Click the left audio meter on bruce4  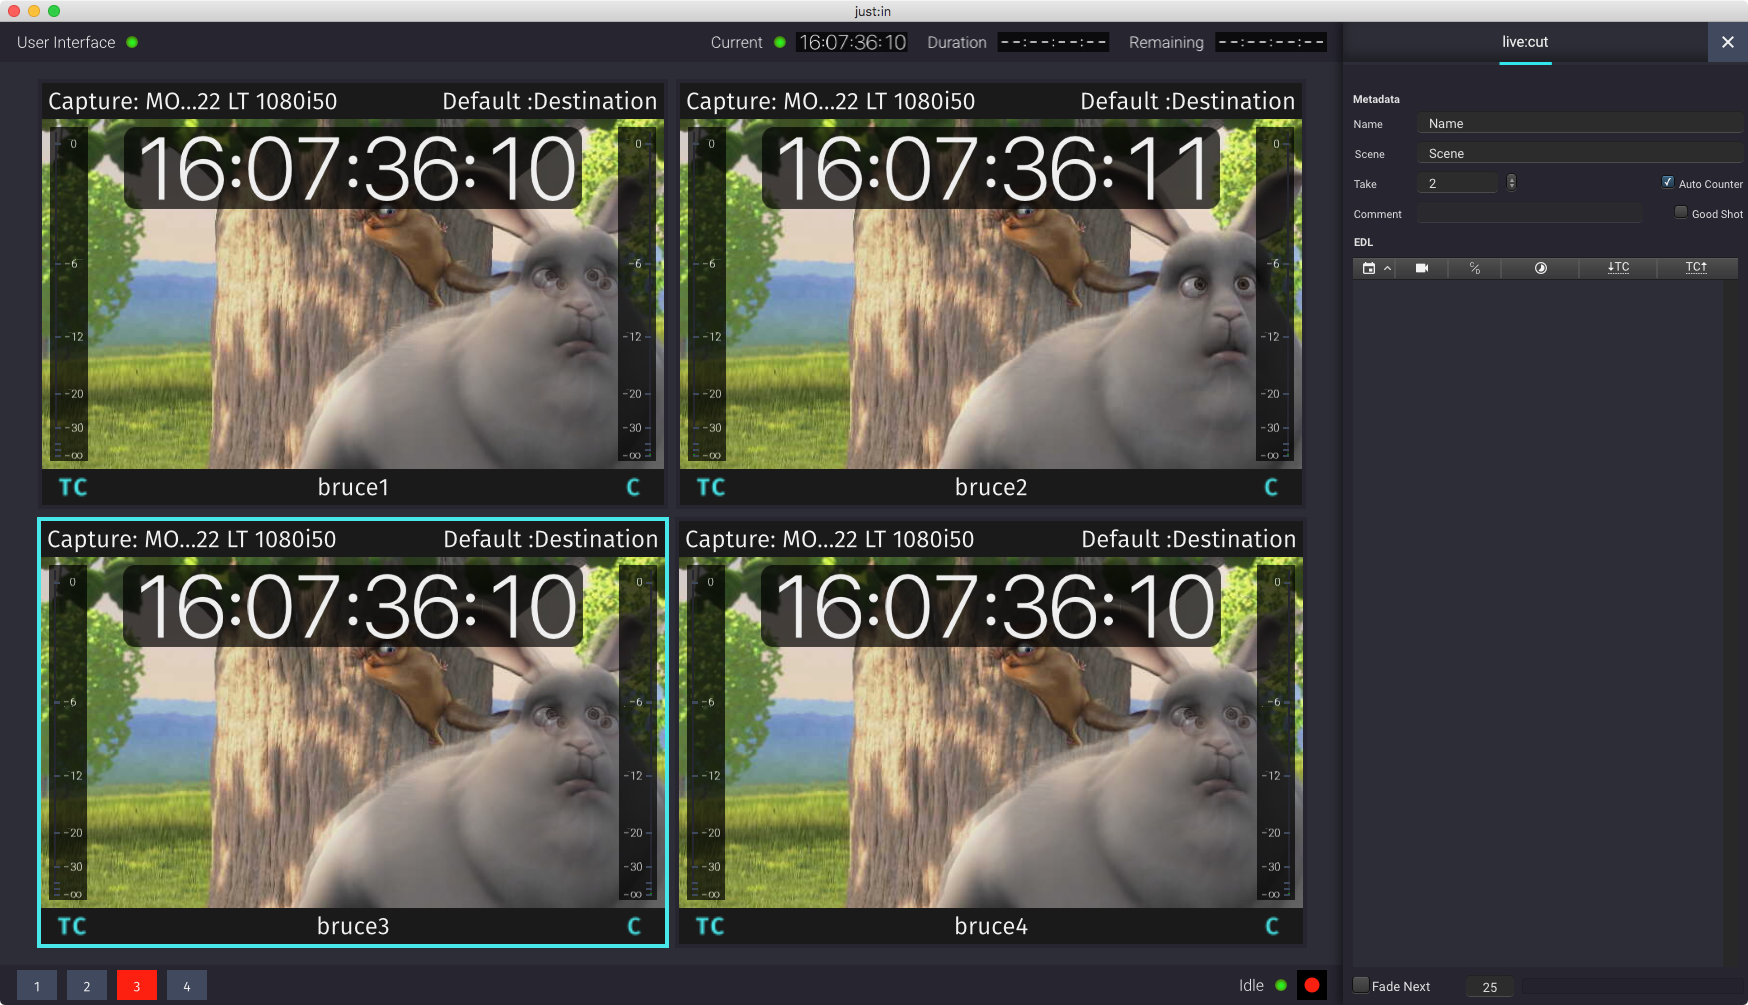point(707,732)
